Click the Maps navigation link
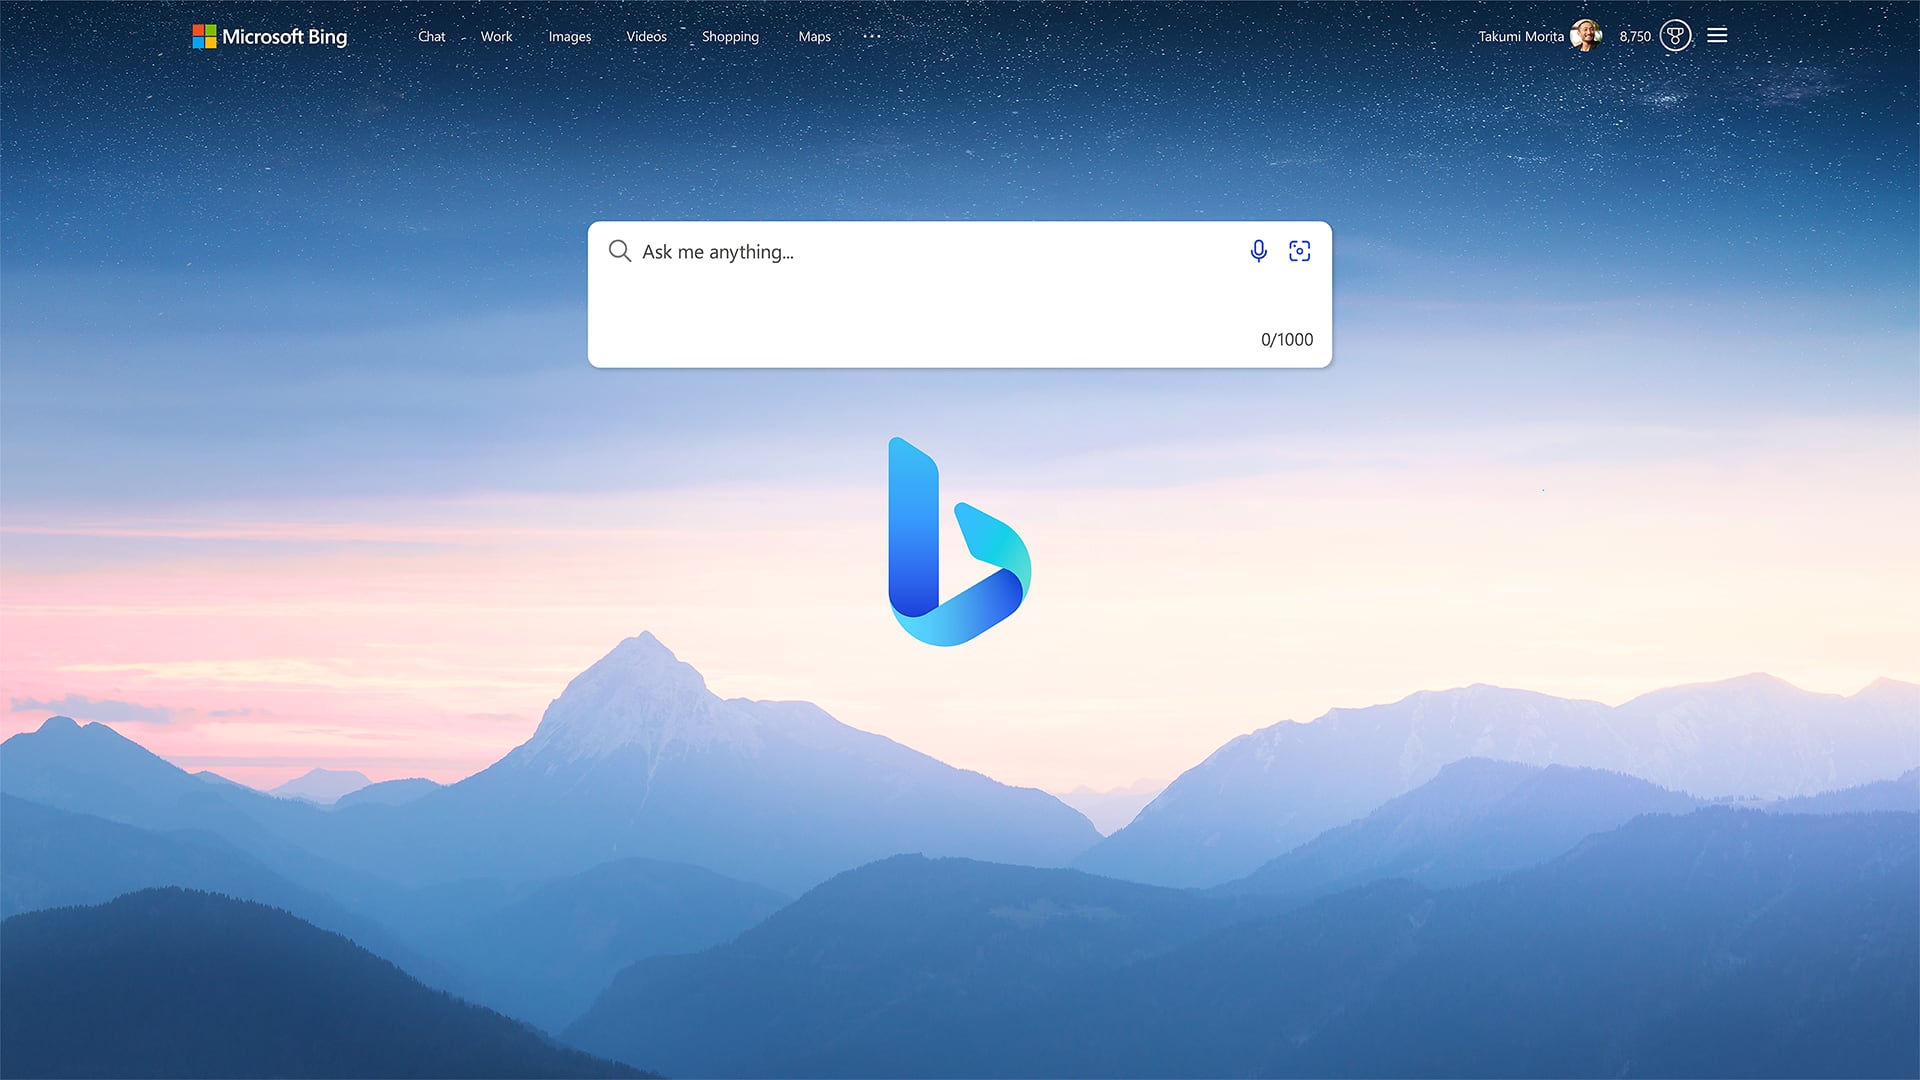 tap(814, 36)
